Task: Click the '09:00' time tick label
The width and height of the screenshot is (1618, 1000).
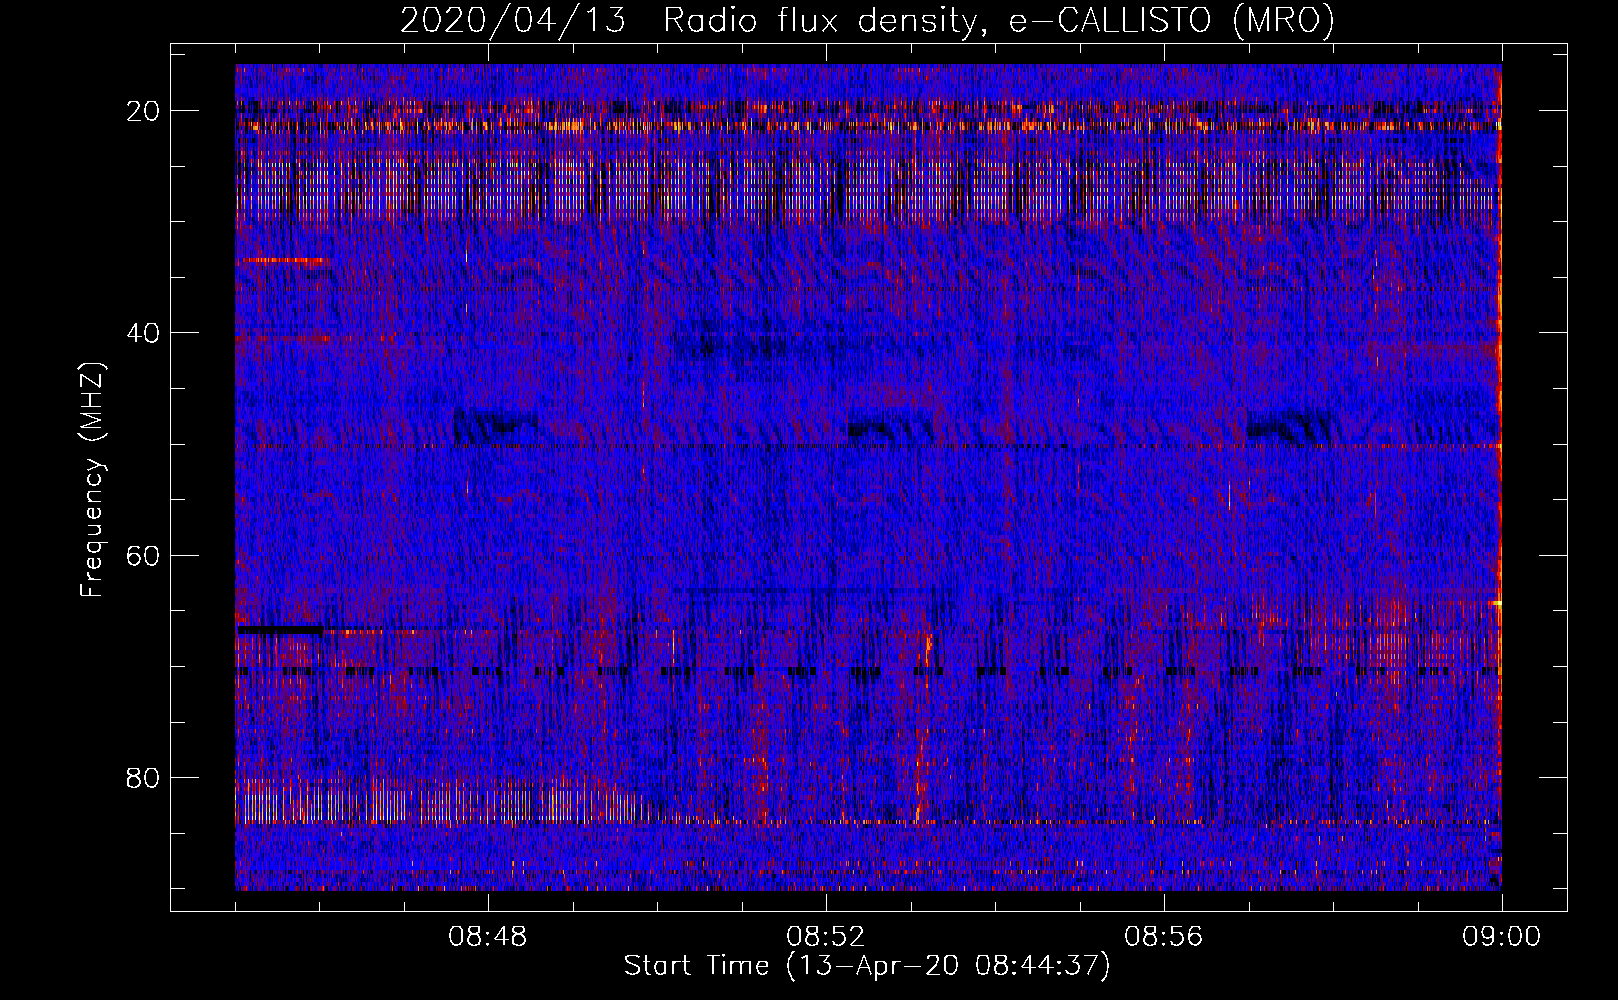Action: 1502,937
